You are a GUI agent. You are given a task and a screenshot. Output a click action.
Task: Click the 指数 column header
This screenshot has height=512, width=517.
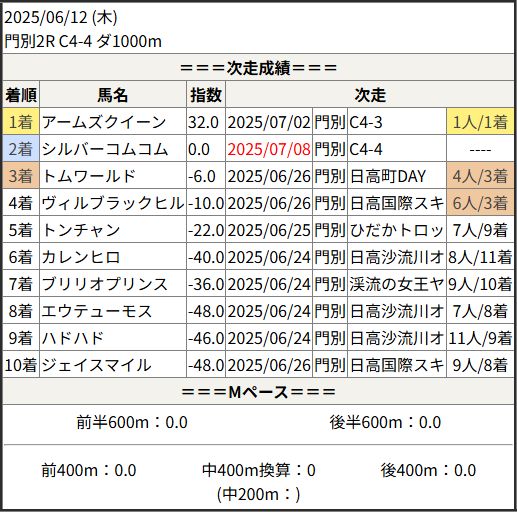206,95
